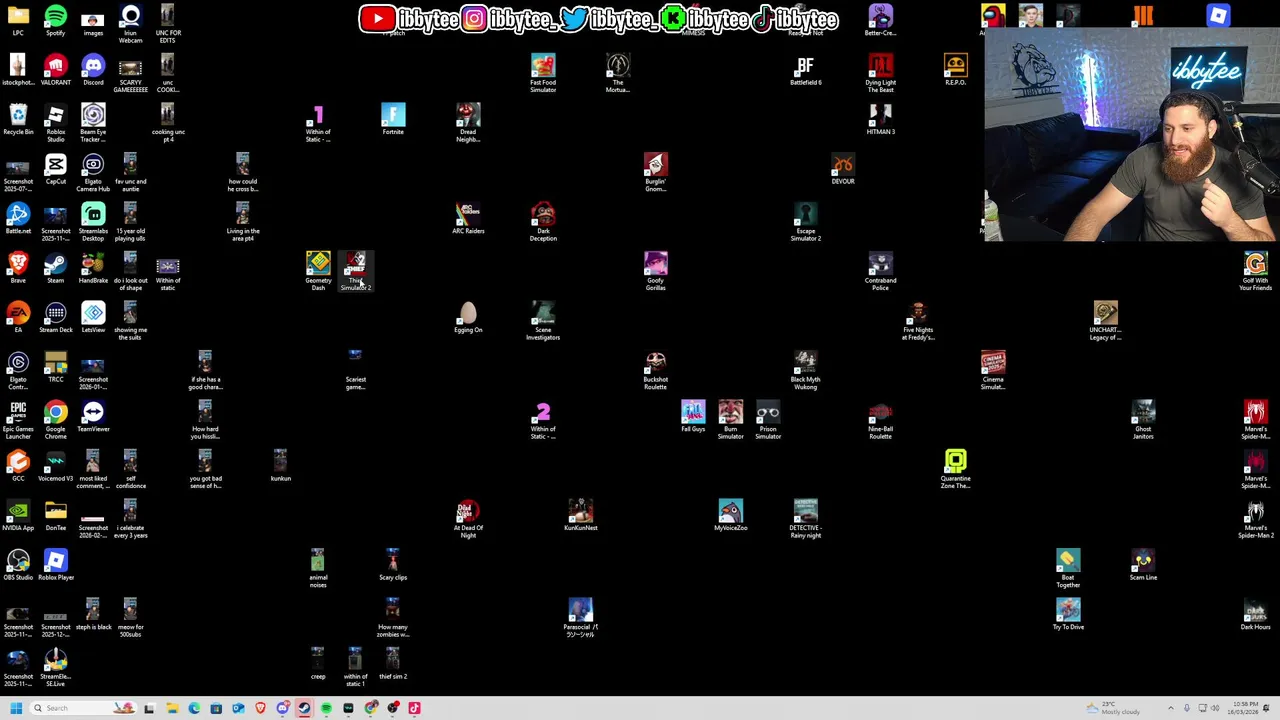Open the DEVOUR game shortcut
Screen dimensions: 1280x720
coord(843,170)
